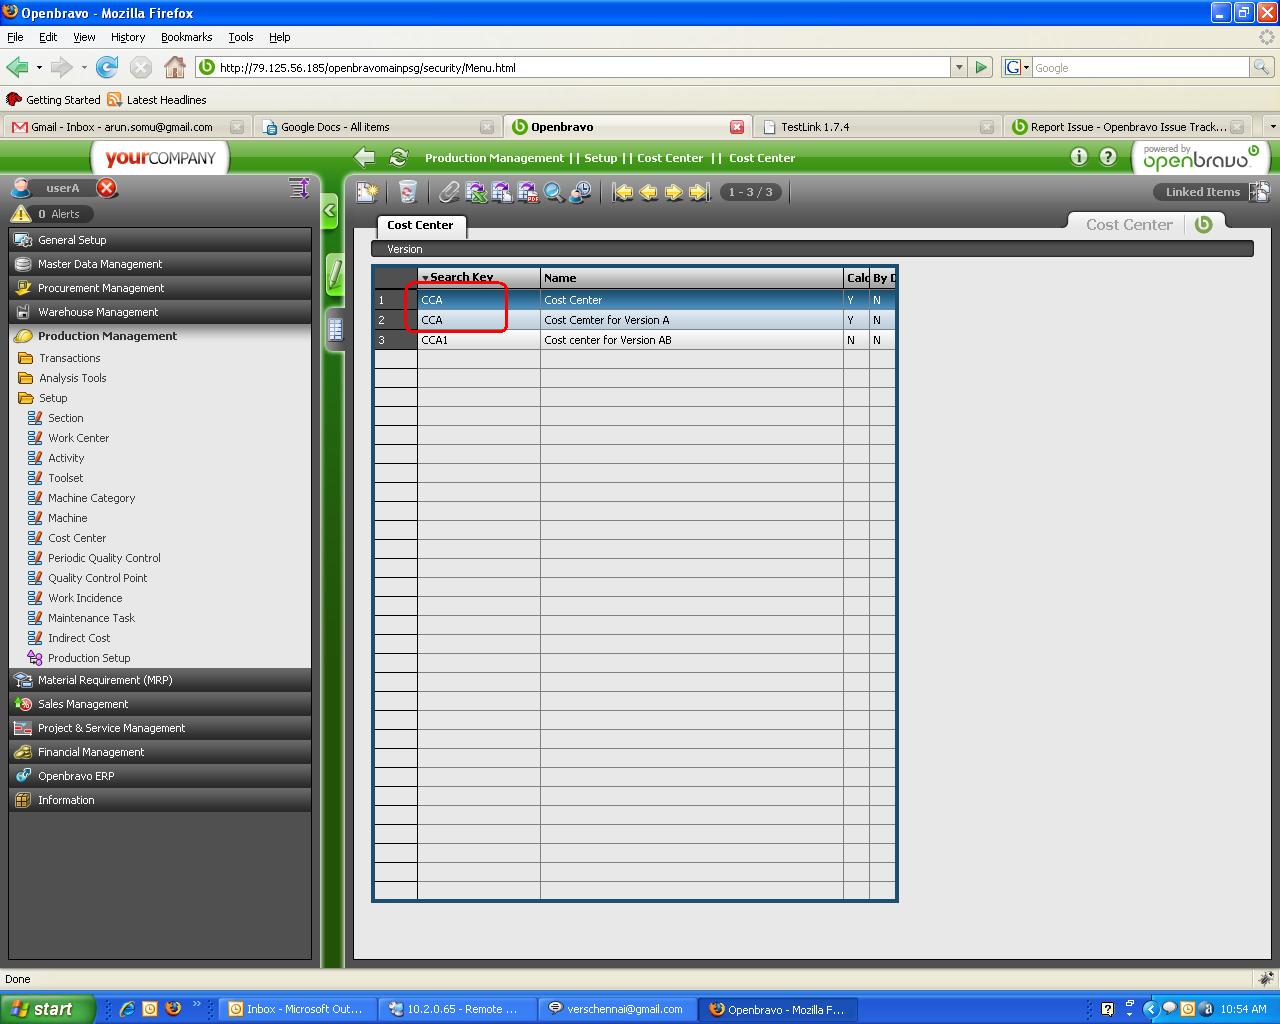The width and height of the screenshot is (1280, 1024).
Task: Log out with the red X button
Action: tap(107, 188)
